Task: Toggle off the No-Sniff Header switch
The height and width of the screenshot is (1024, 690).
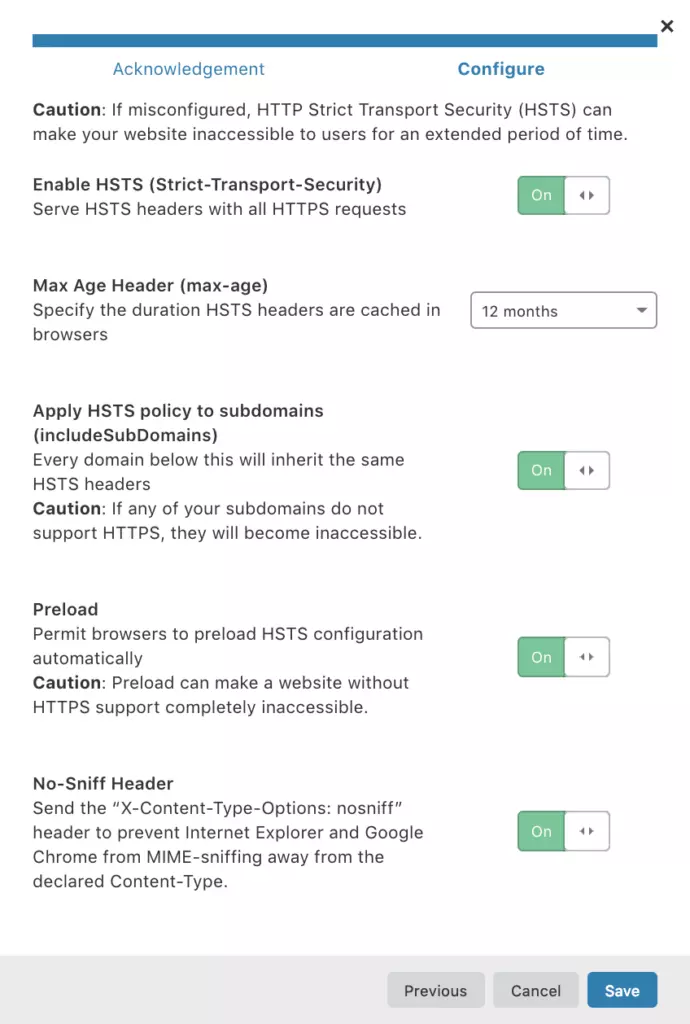Action: [563, 831]
